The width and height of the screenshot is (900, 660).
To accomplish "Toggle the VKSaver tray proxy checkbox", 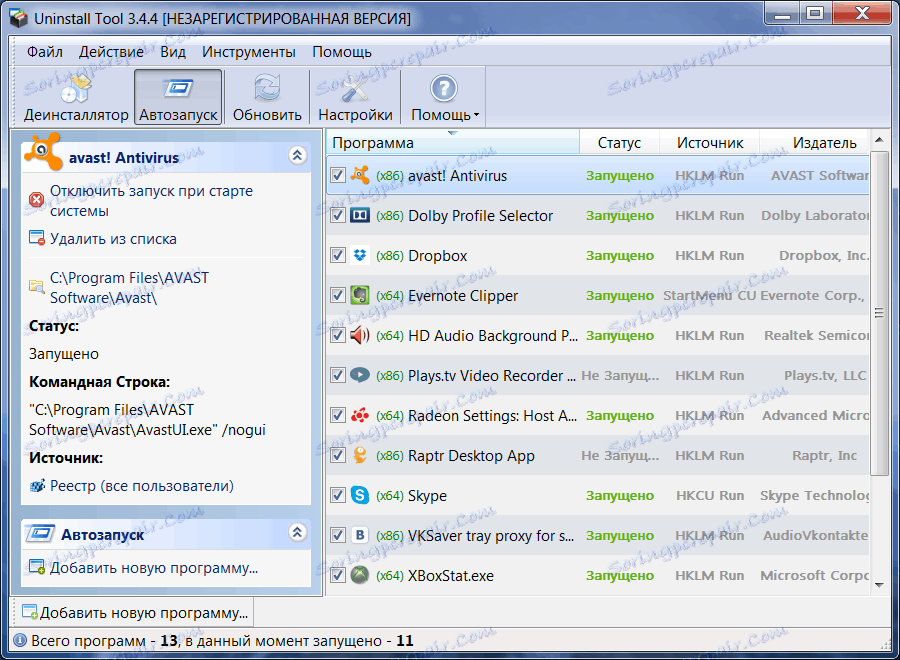I will 338,535.
